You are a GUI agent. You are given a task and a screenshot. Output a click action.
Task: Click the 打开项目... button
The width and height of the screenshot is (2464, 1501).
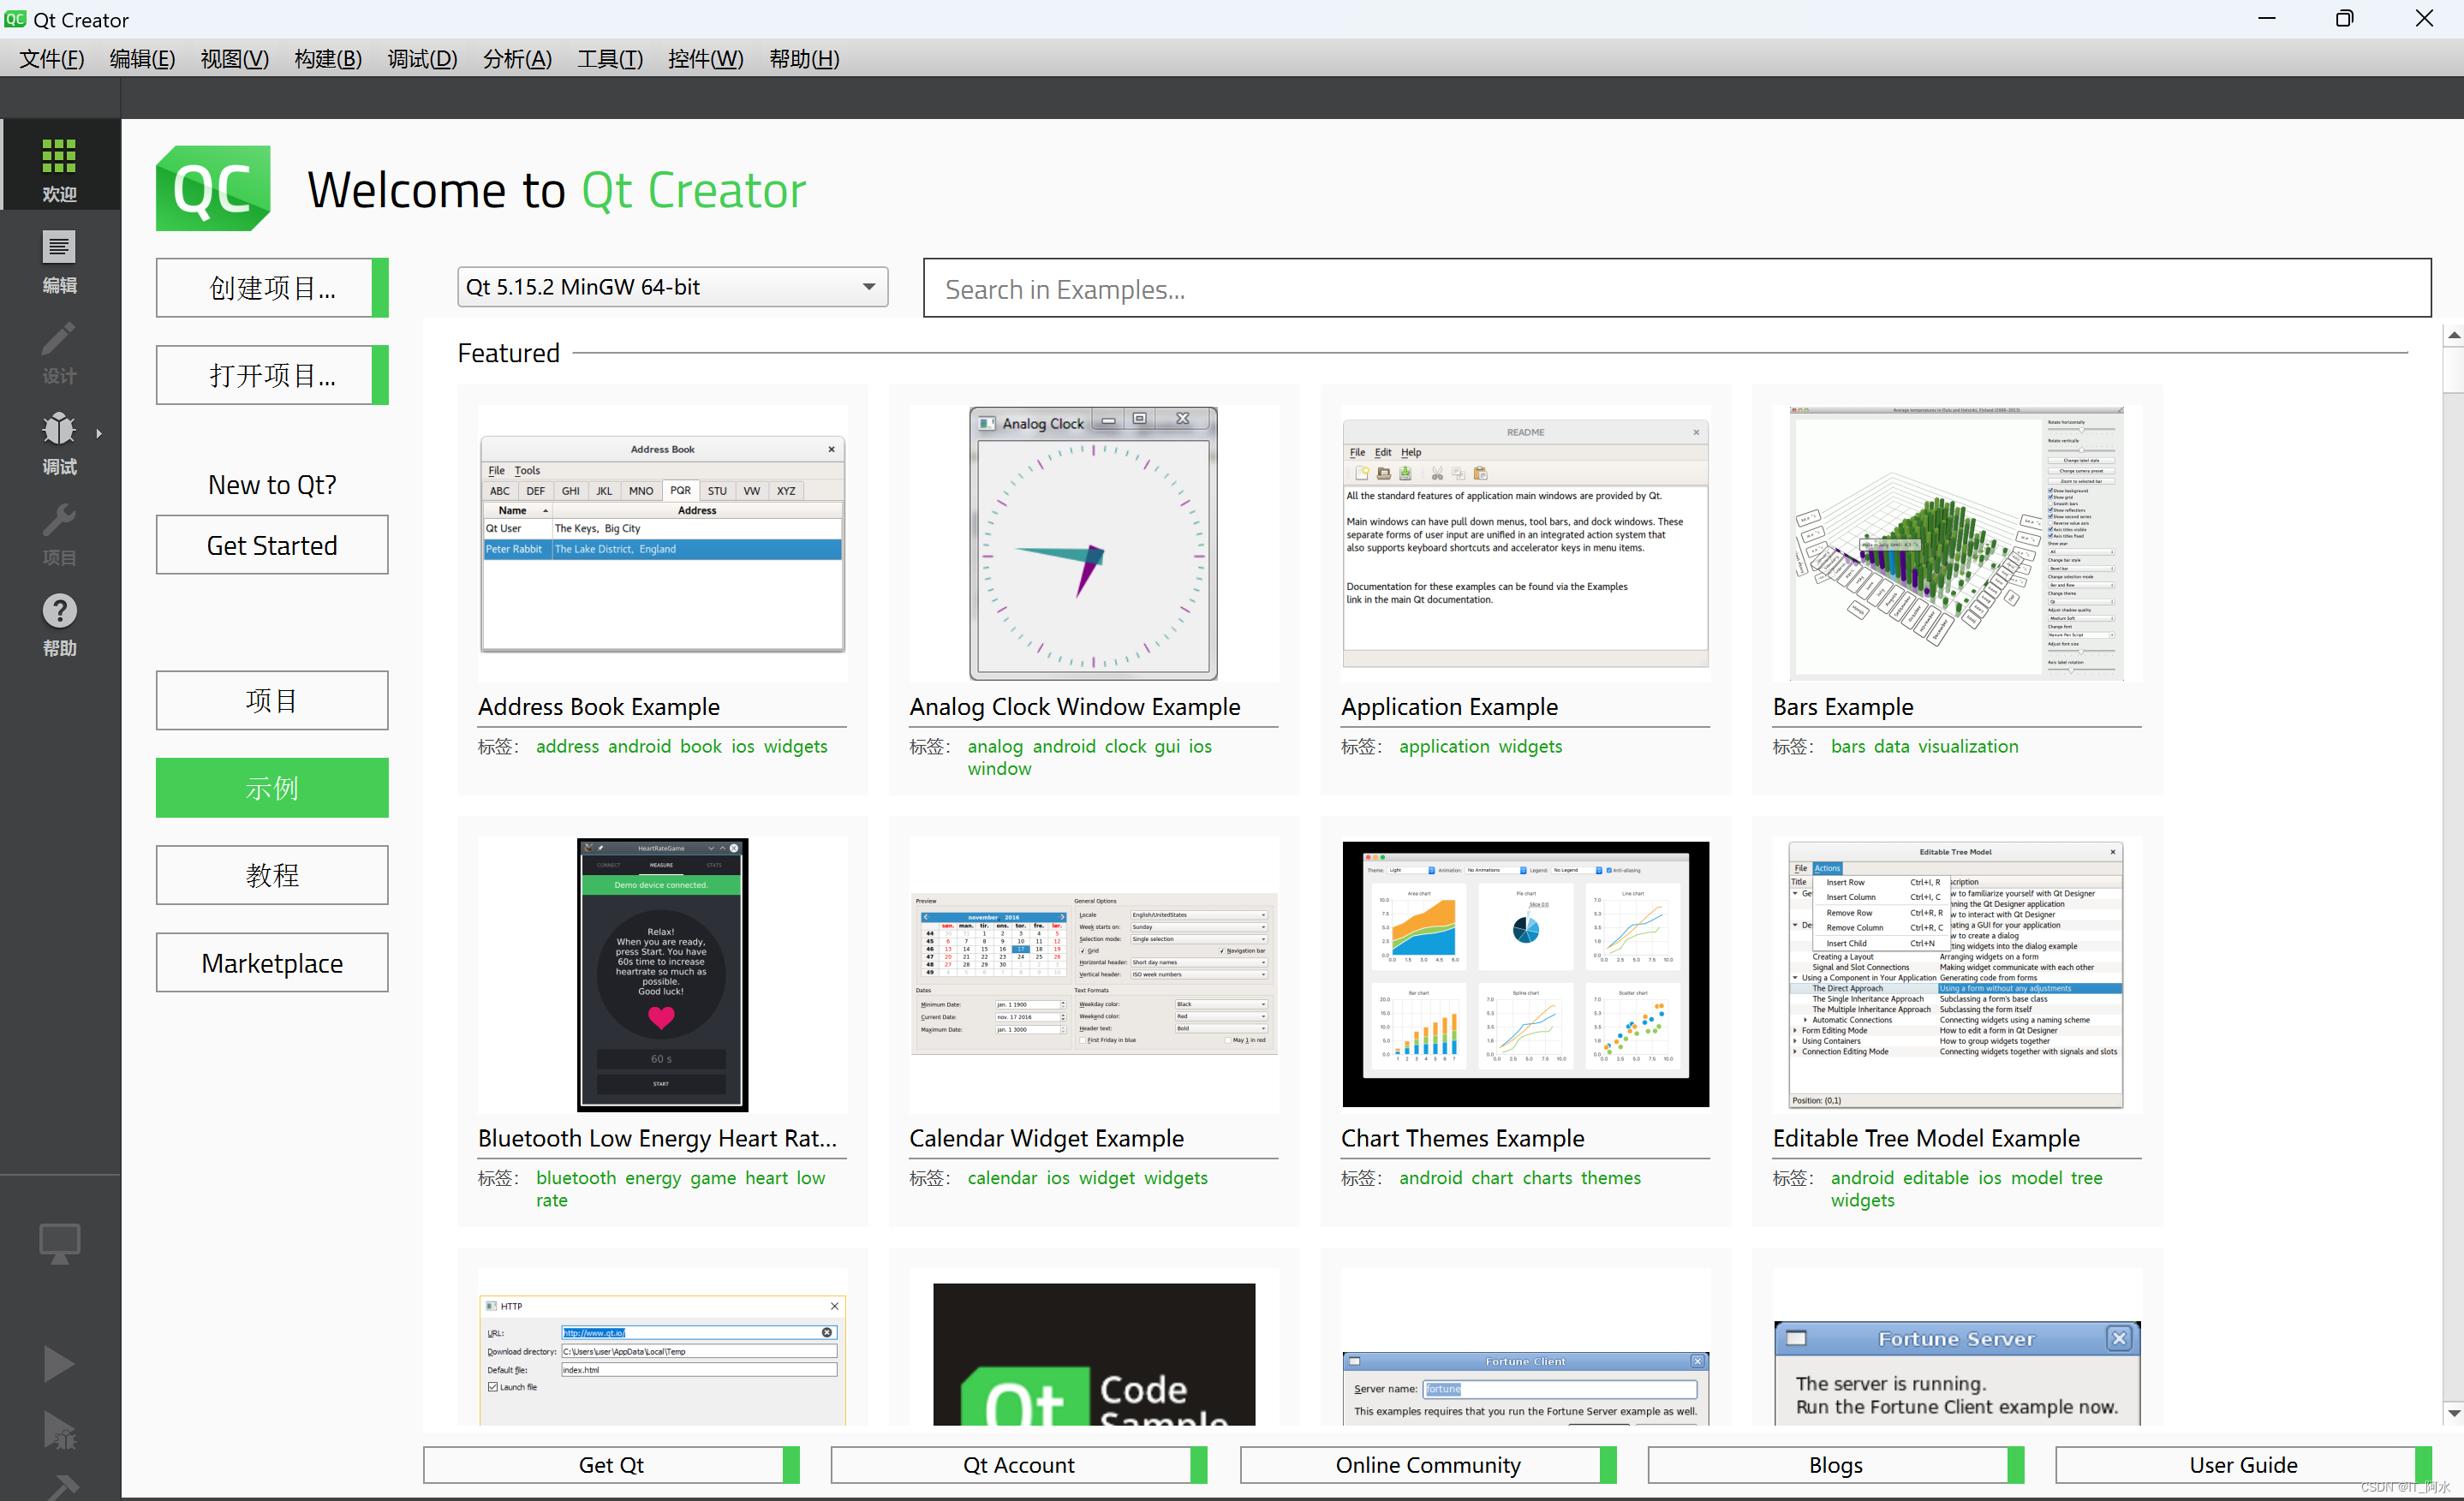click(272, 375)
